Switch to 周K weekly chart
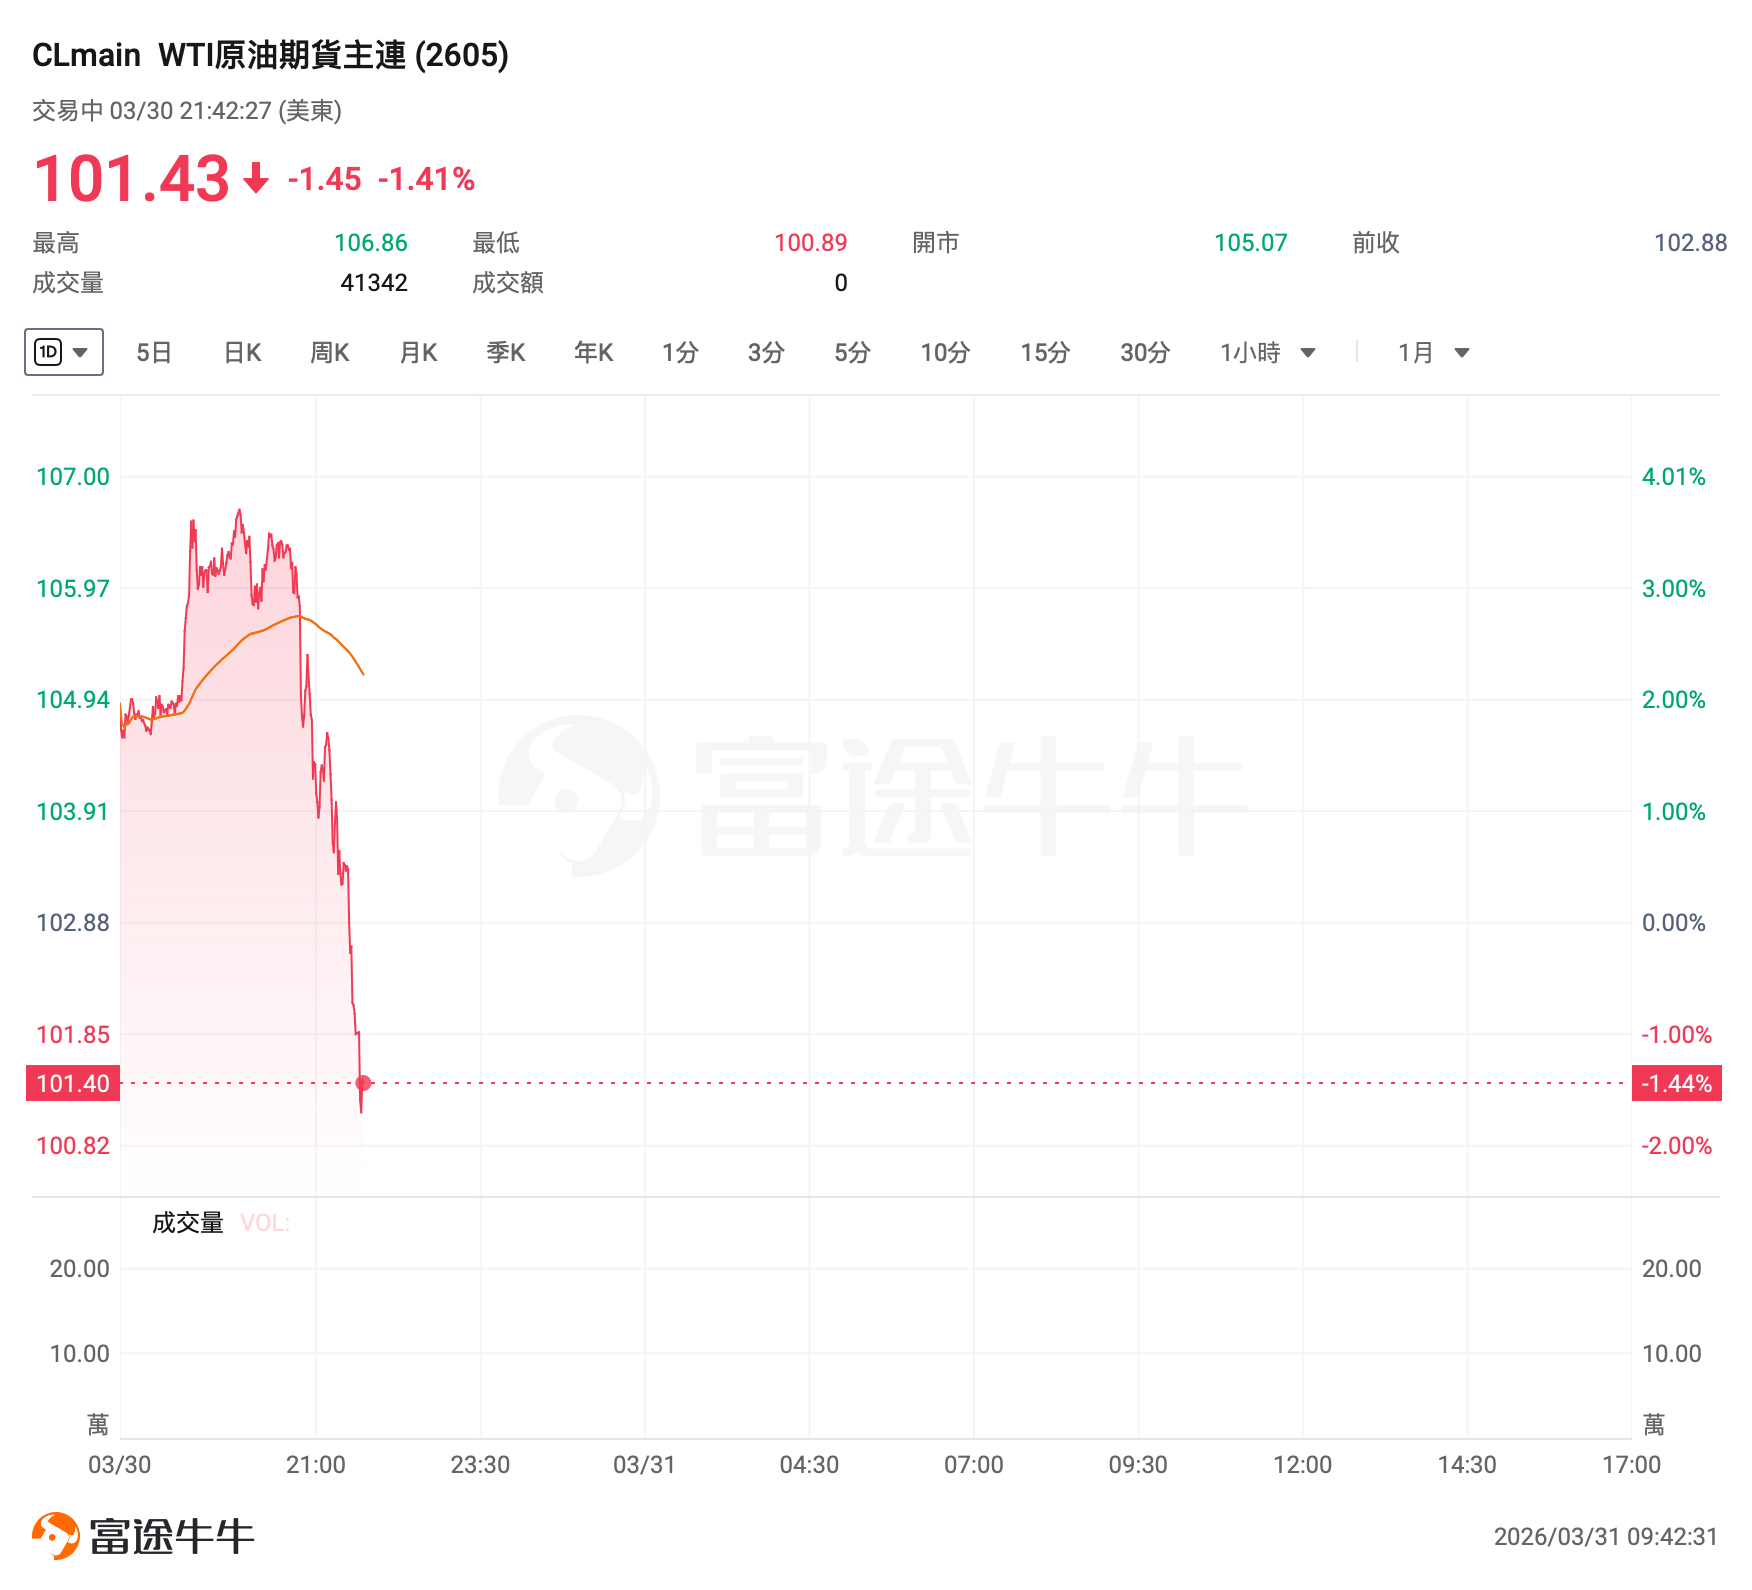 click(330, 353)
